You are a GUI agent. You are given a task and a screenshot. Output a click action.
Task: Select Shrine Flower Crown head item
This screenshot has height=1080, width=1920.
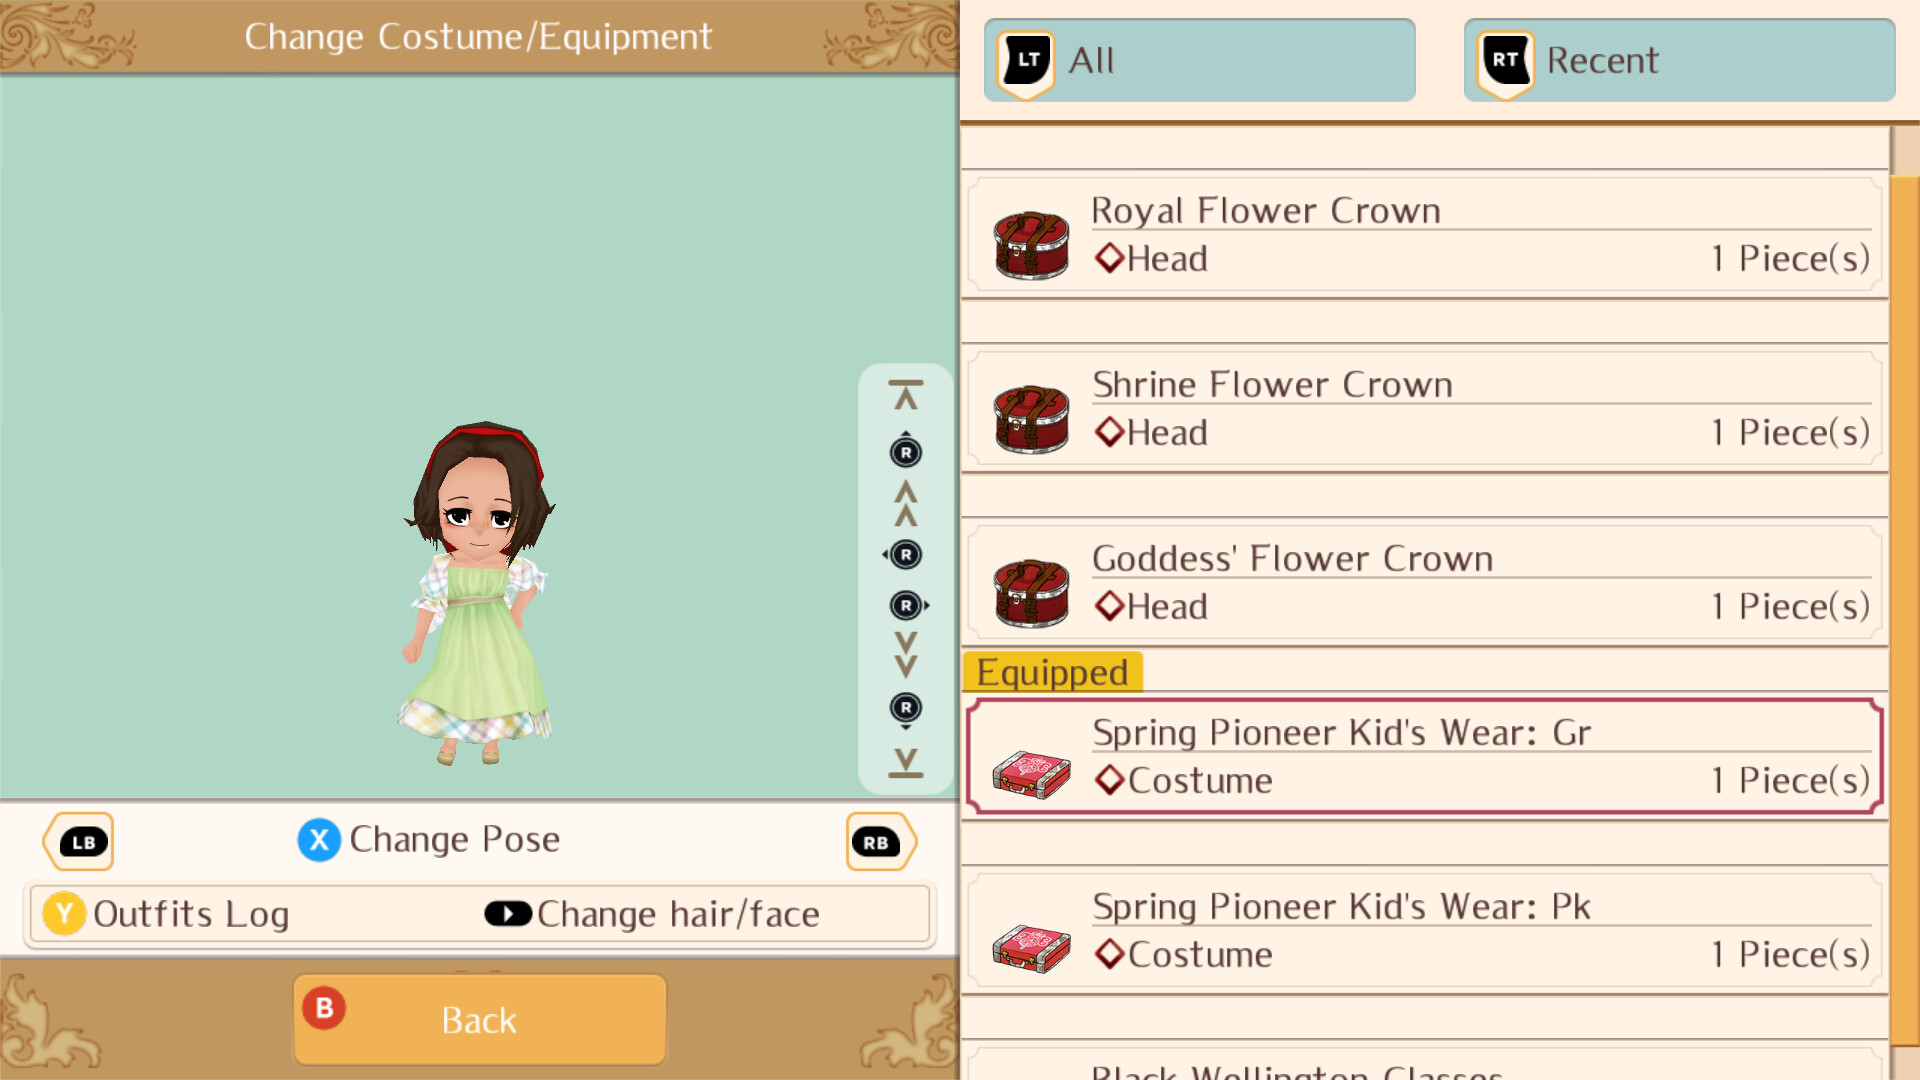tap(1424, 409)
